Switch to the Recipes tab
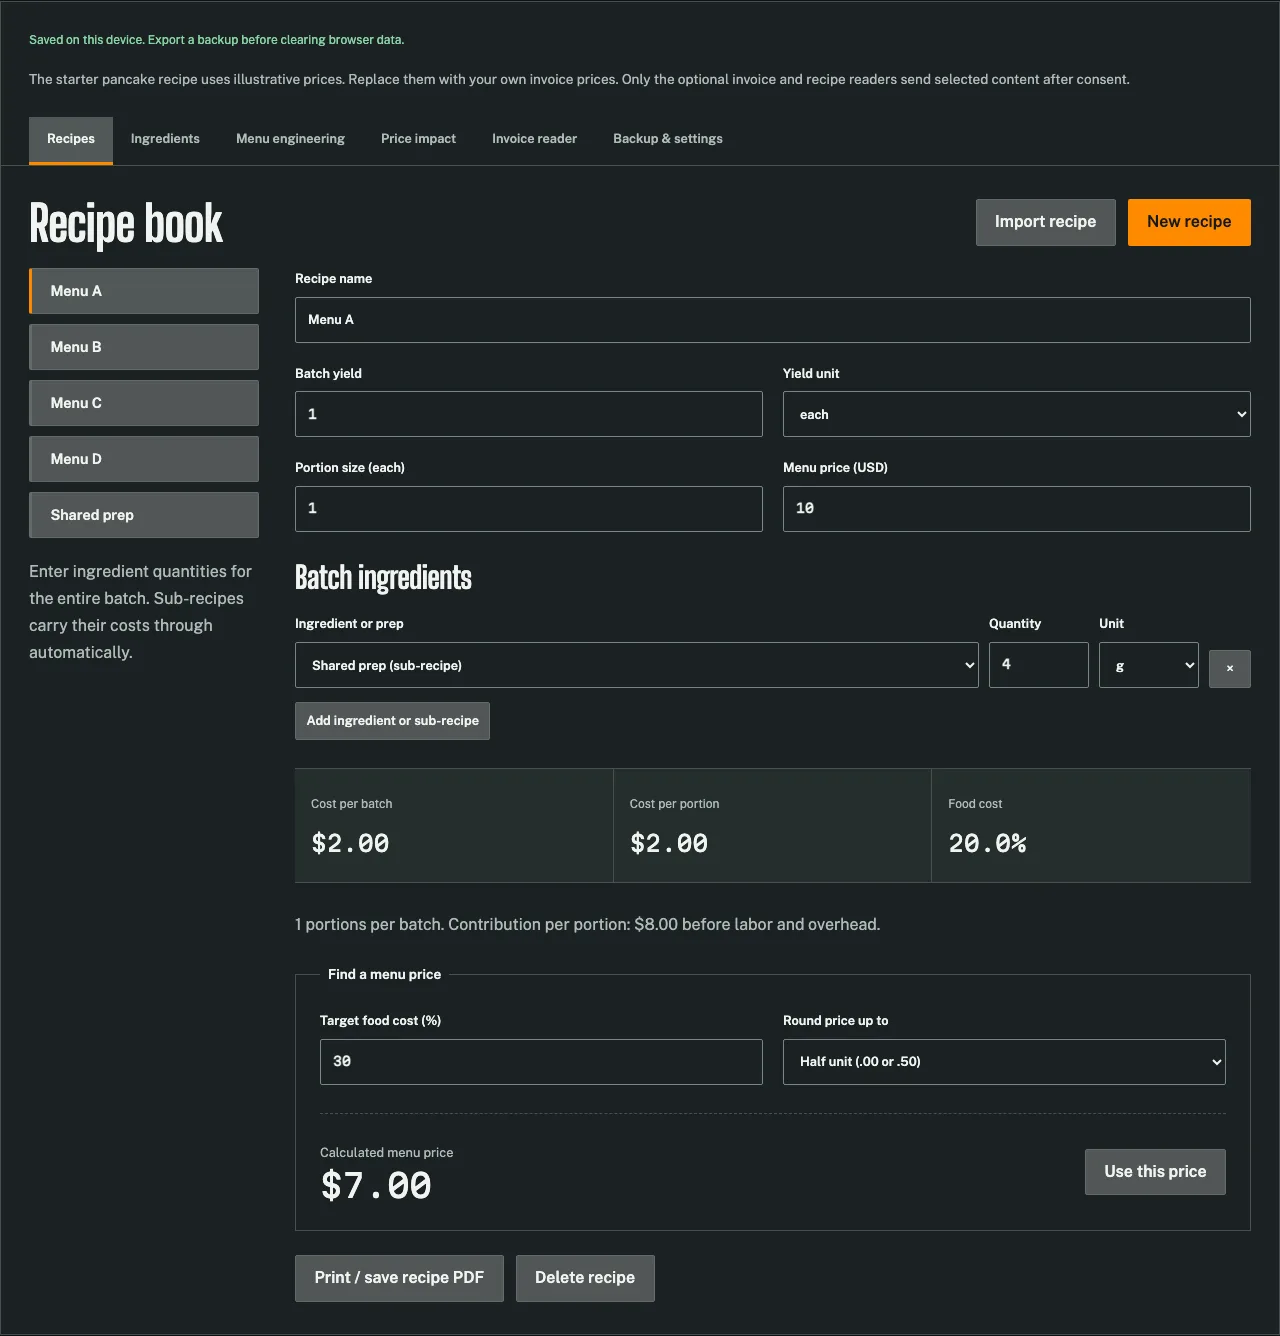1280x1336 pixels. pos(71,140)
